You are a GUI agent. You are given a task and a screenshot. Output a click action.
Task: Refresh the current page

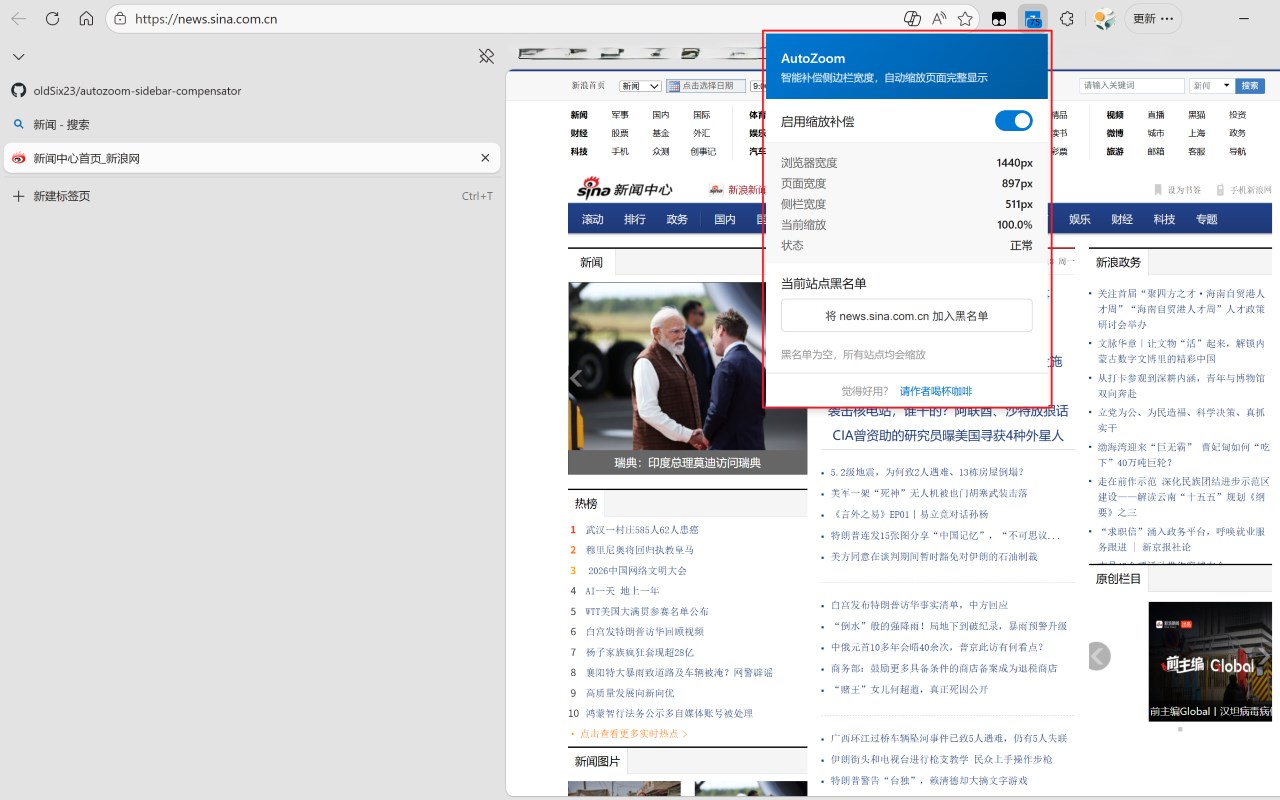click(x=53, y=19)
